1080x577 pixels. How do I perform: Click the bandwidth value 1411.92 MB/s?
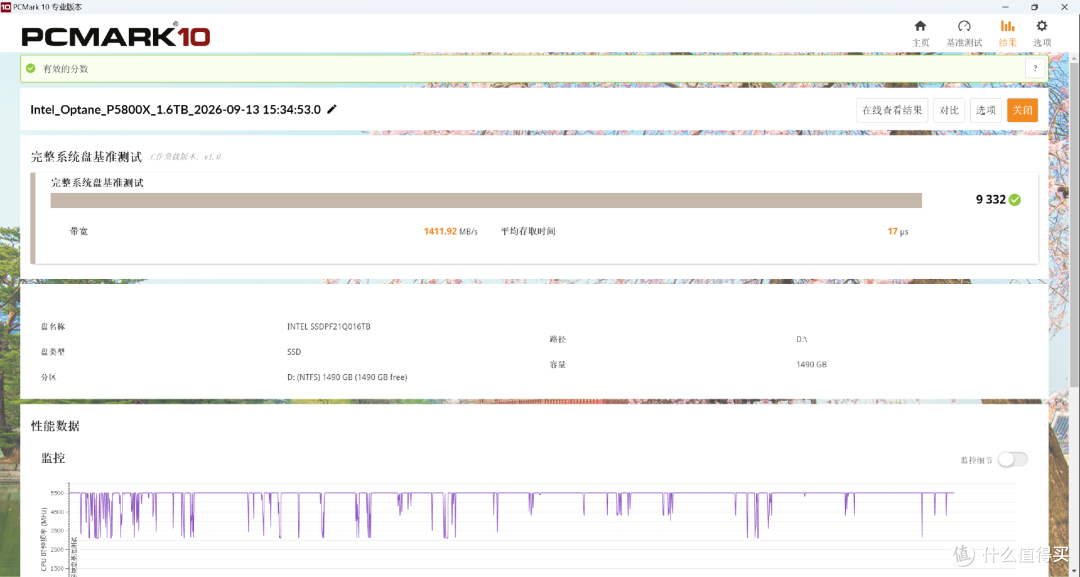450,231
